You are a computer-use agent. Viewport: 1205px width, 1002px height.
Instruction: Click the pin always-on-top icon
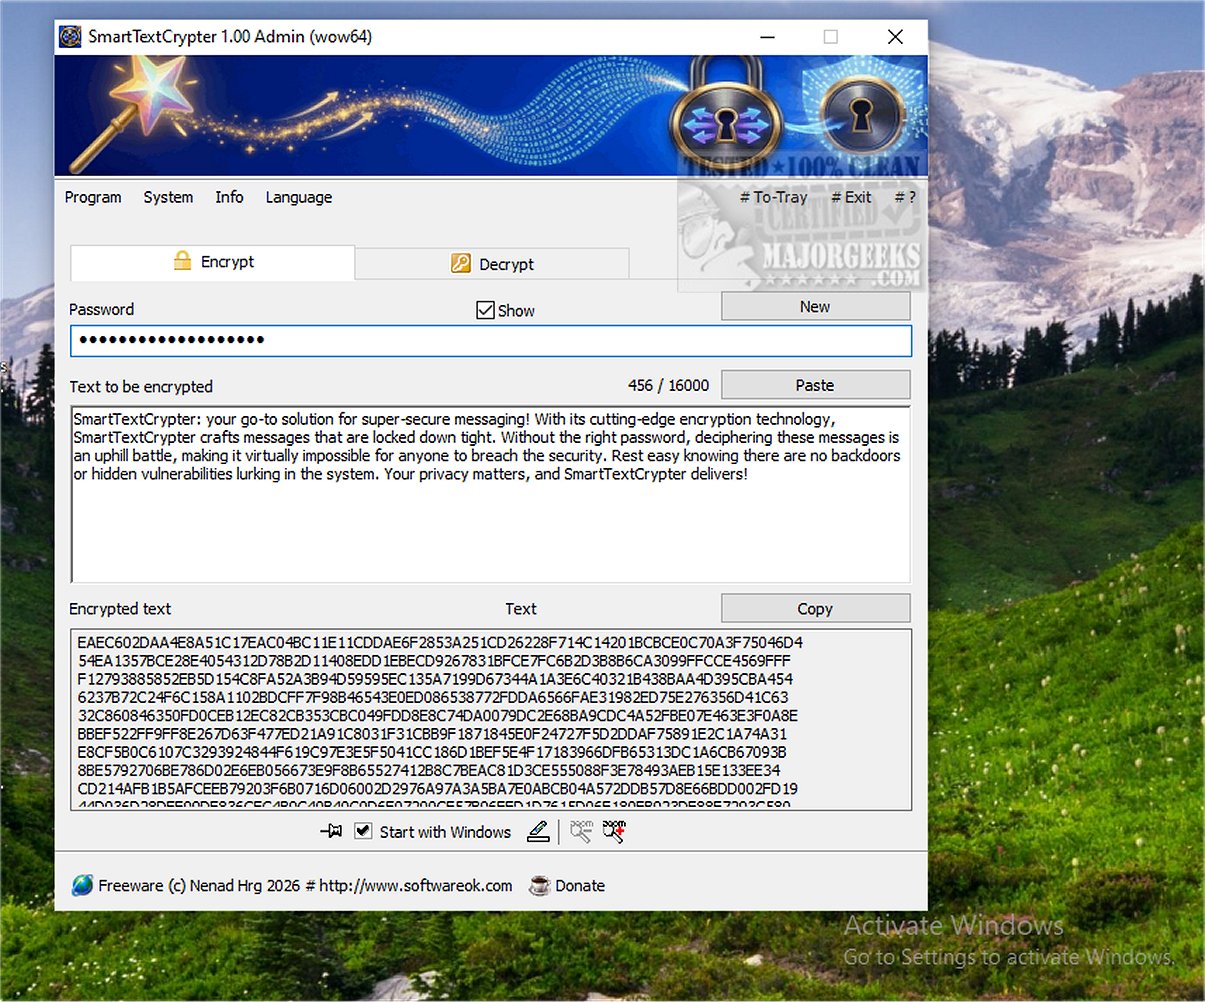point(331,832)
